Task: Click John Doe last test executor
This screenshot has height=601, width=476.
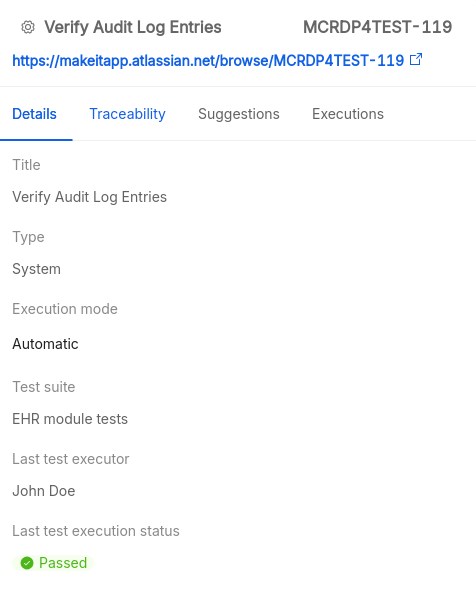Action: coord(44,491)
